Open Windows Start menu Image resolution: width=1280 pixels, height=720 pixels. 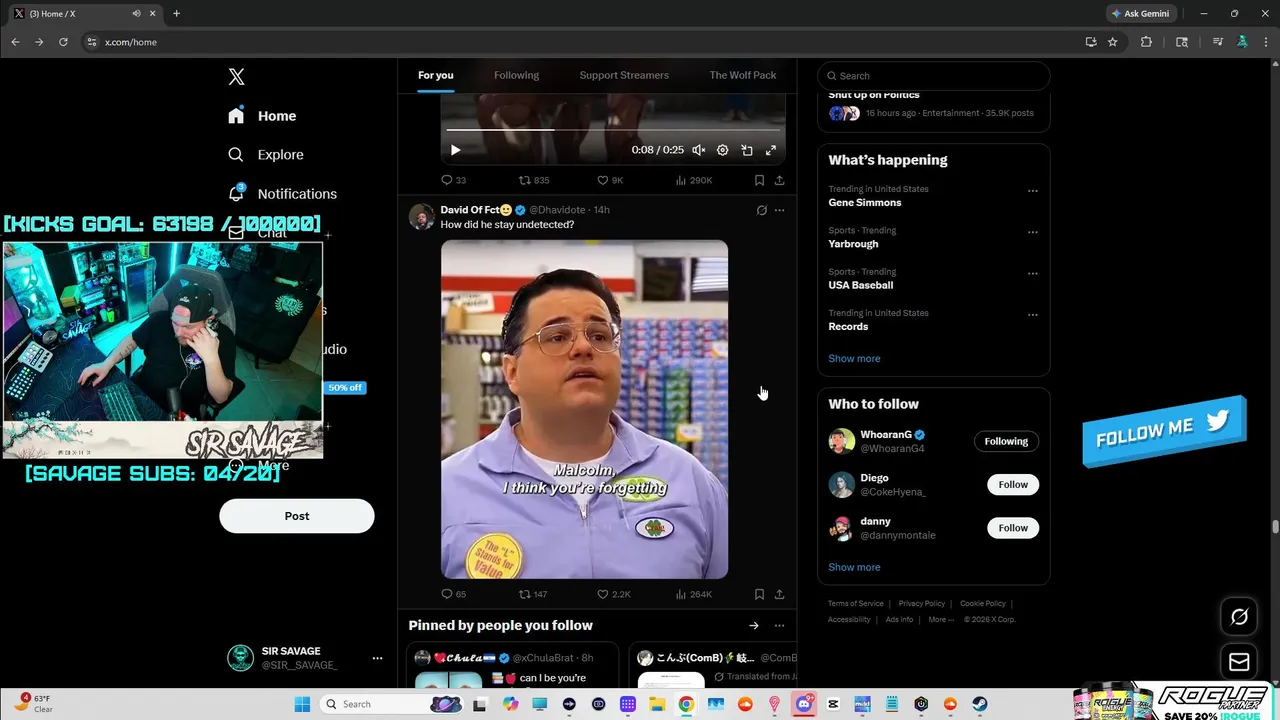(x=302, y=704)
